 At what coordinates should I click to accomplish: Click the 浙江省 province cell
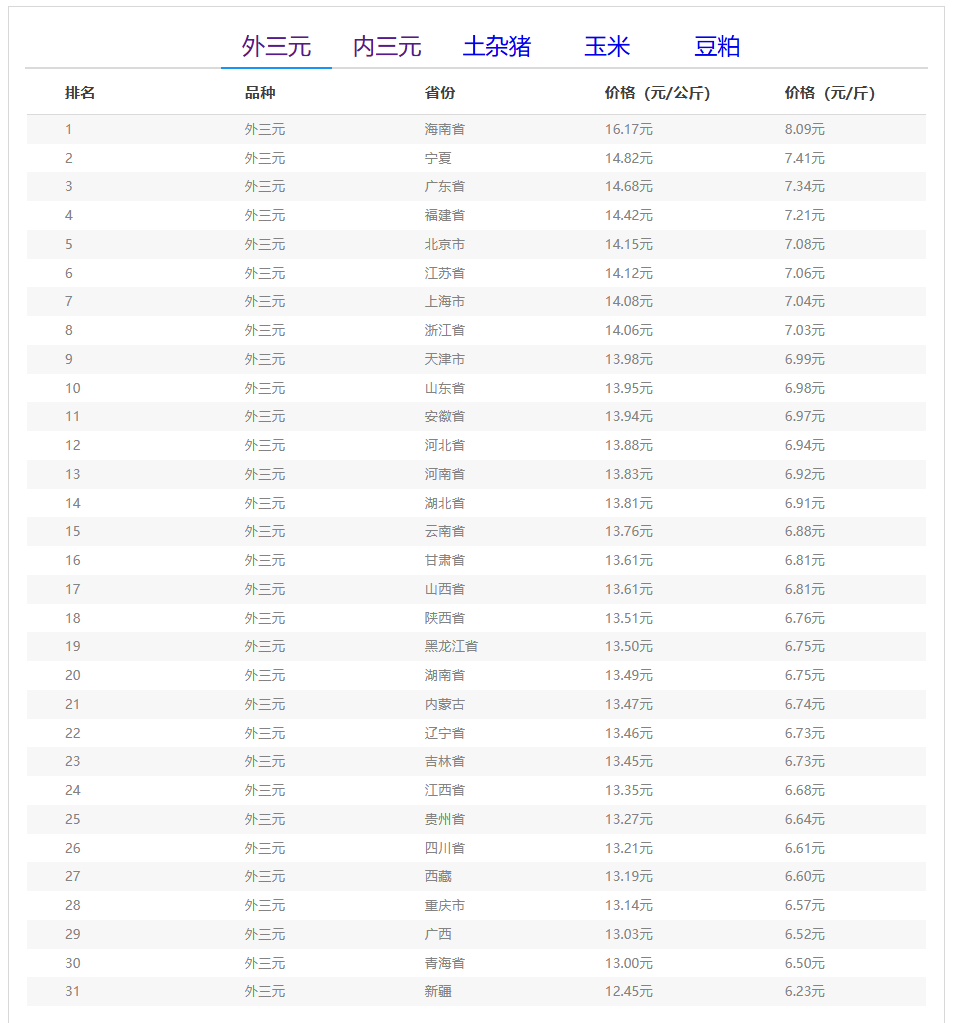[445, 330]
